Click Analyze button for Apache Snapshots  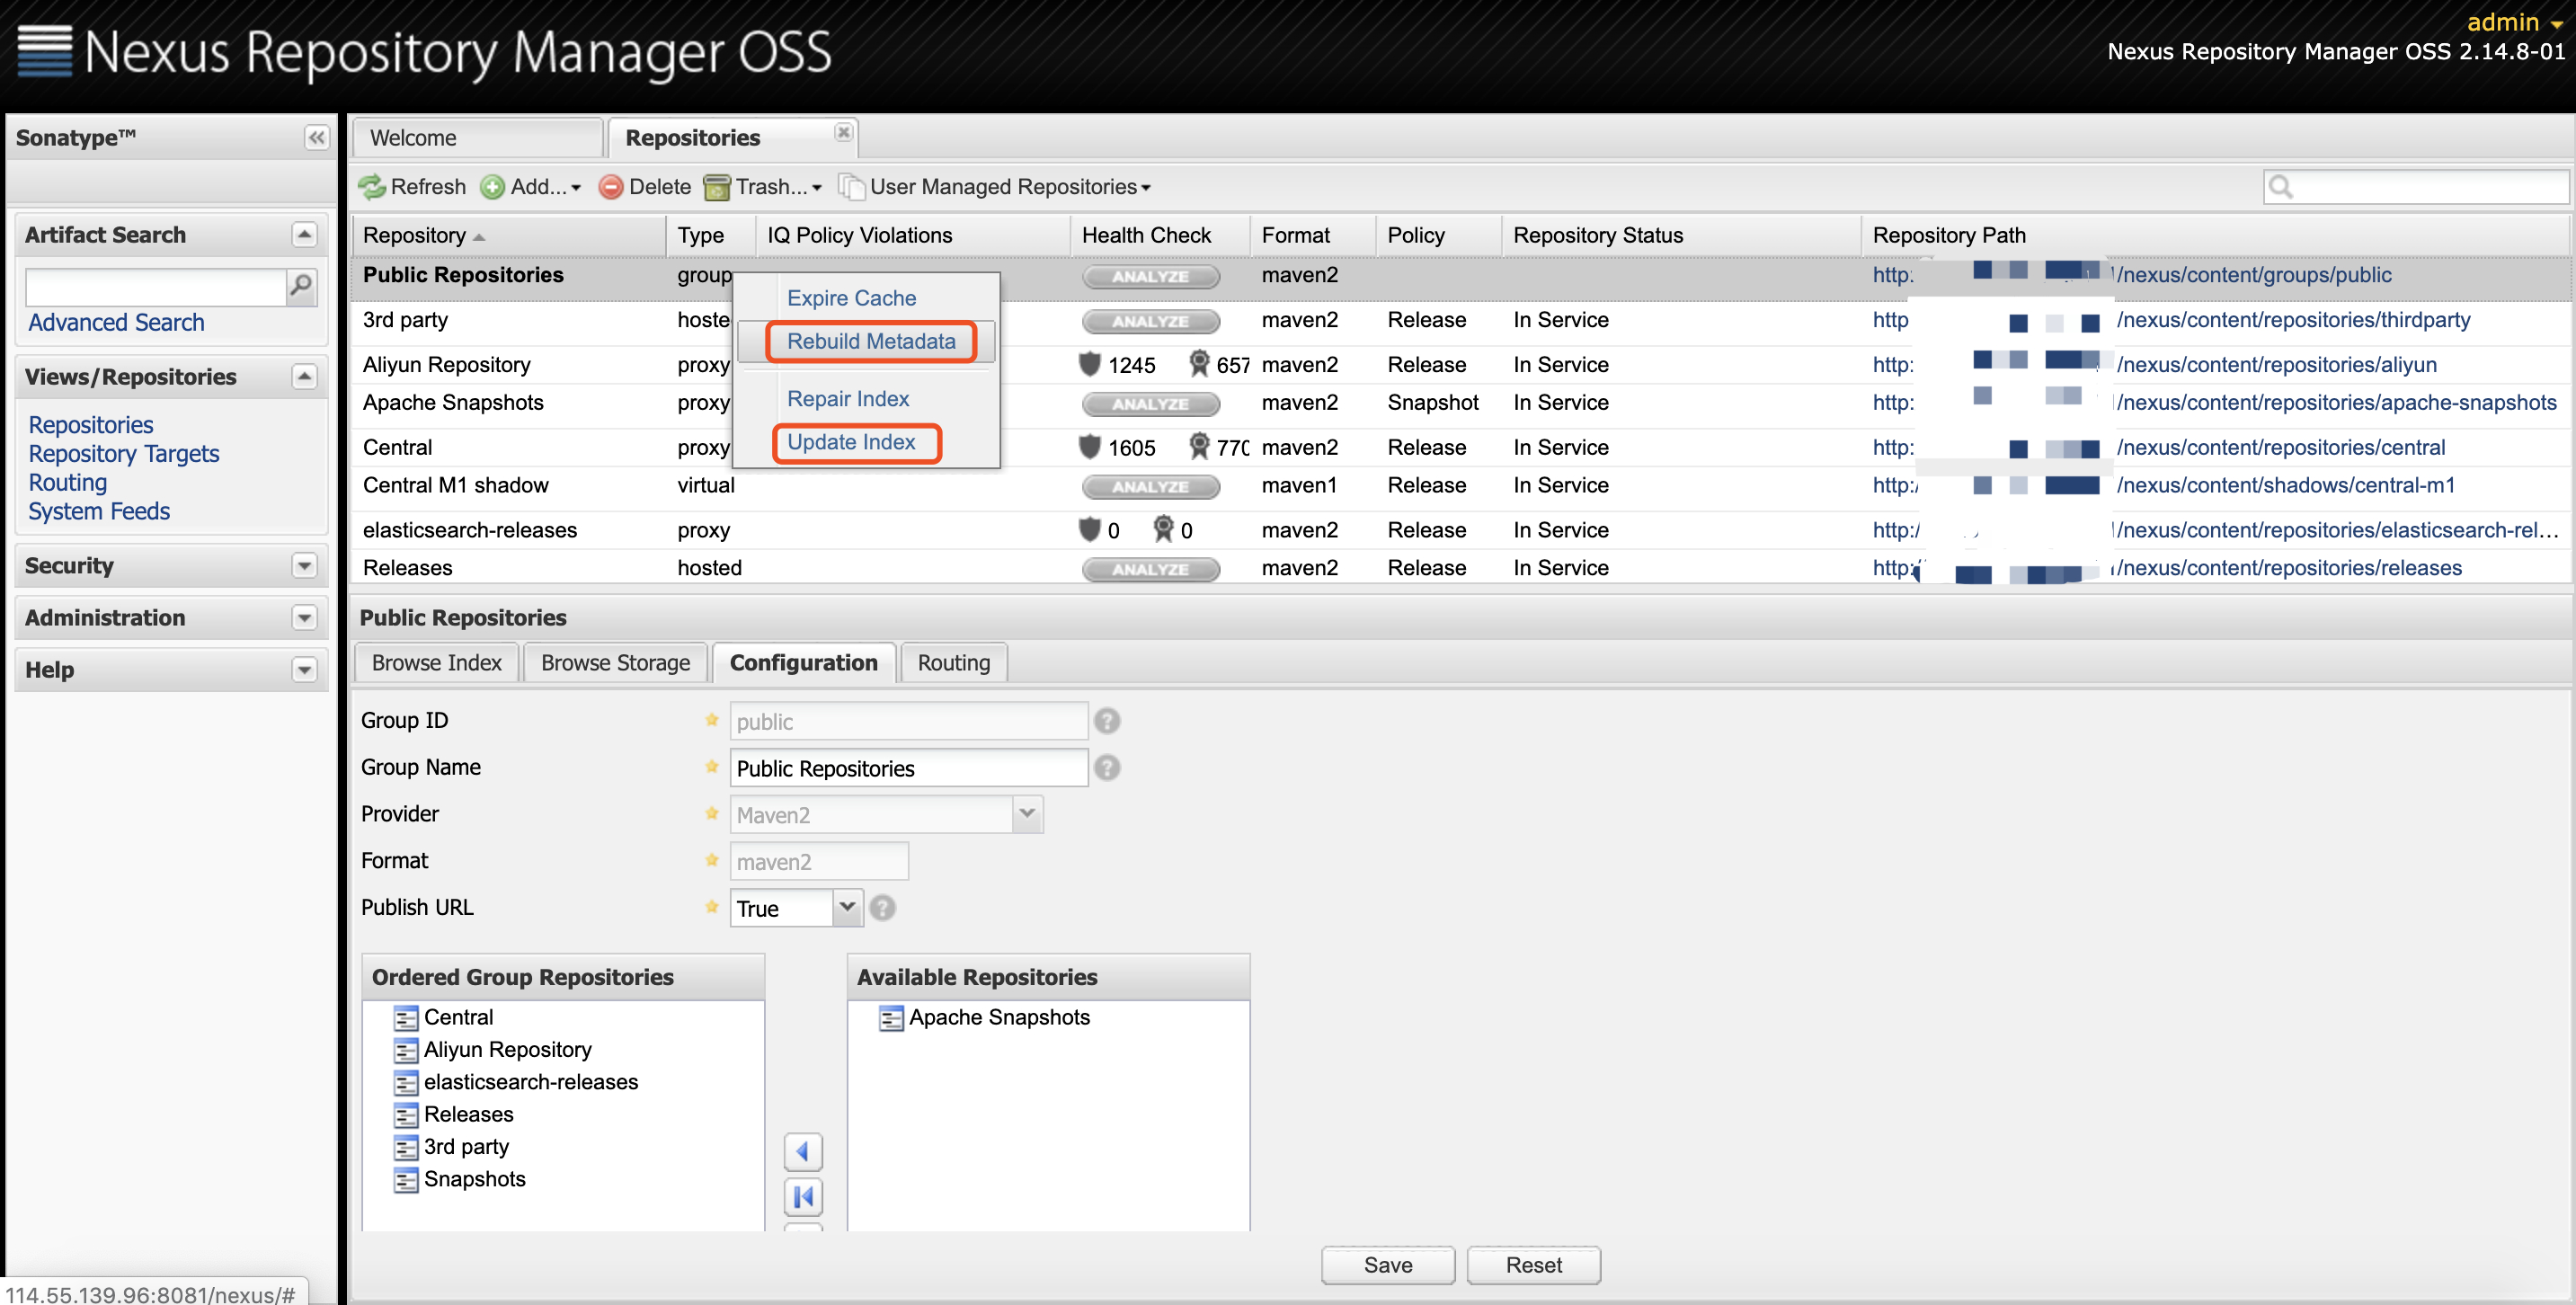(1151, 404)
